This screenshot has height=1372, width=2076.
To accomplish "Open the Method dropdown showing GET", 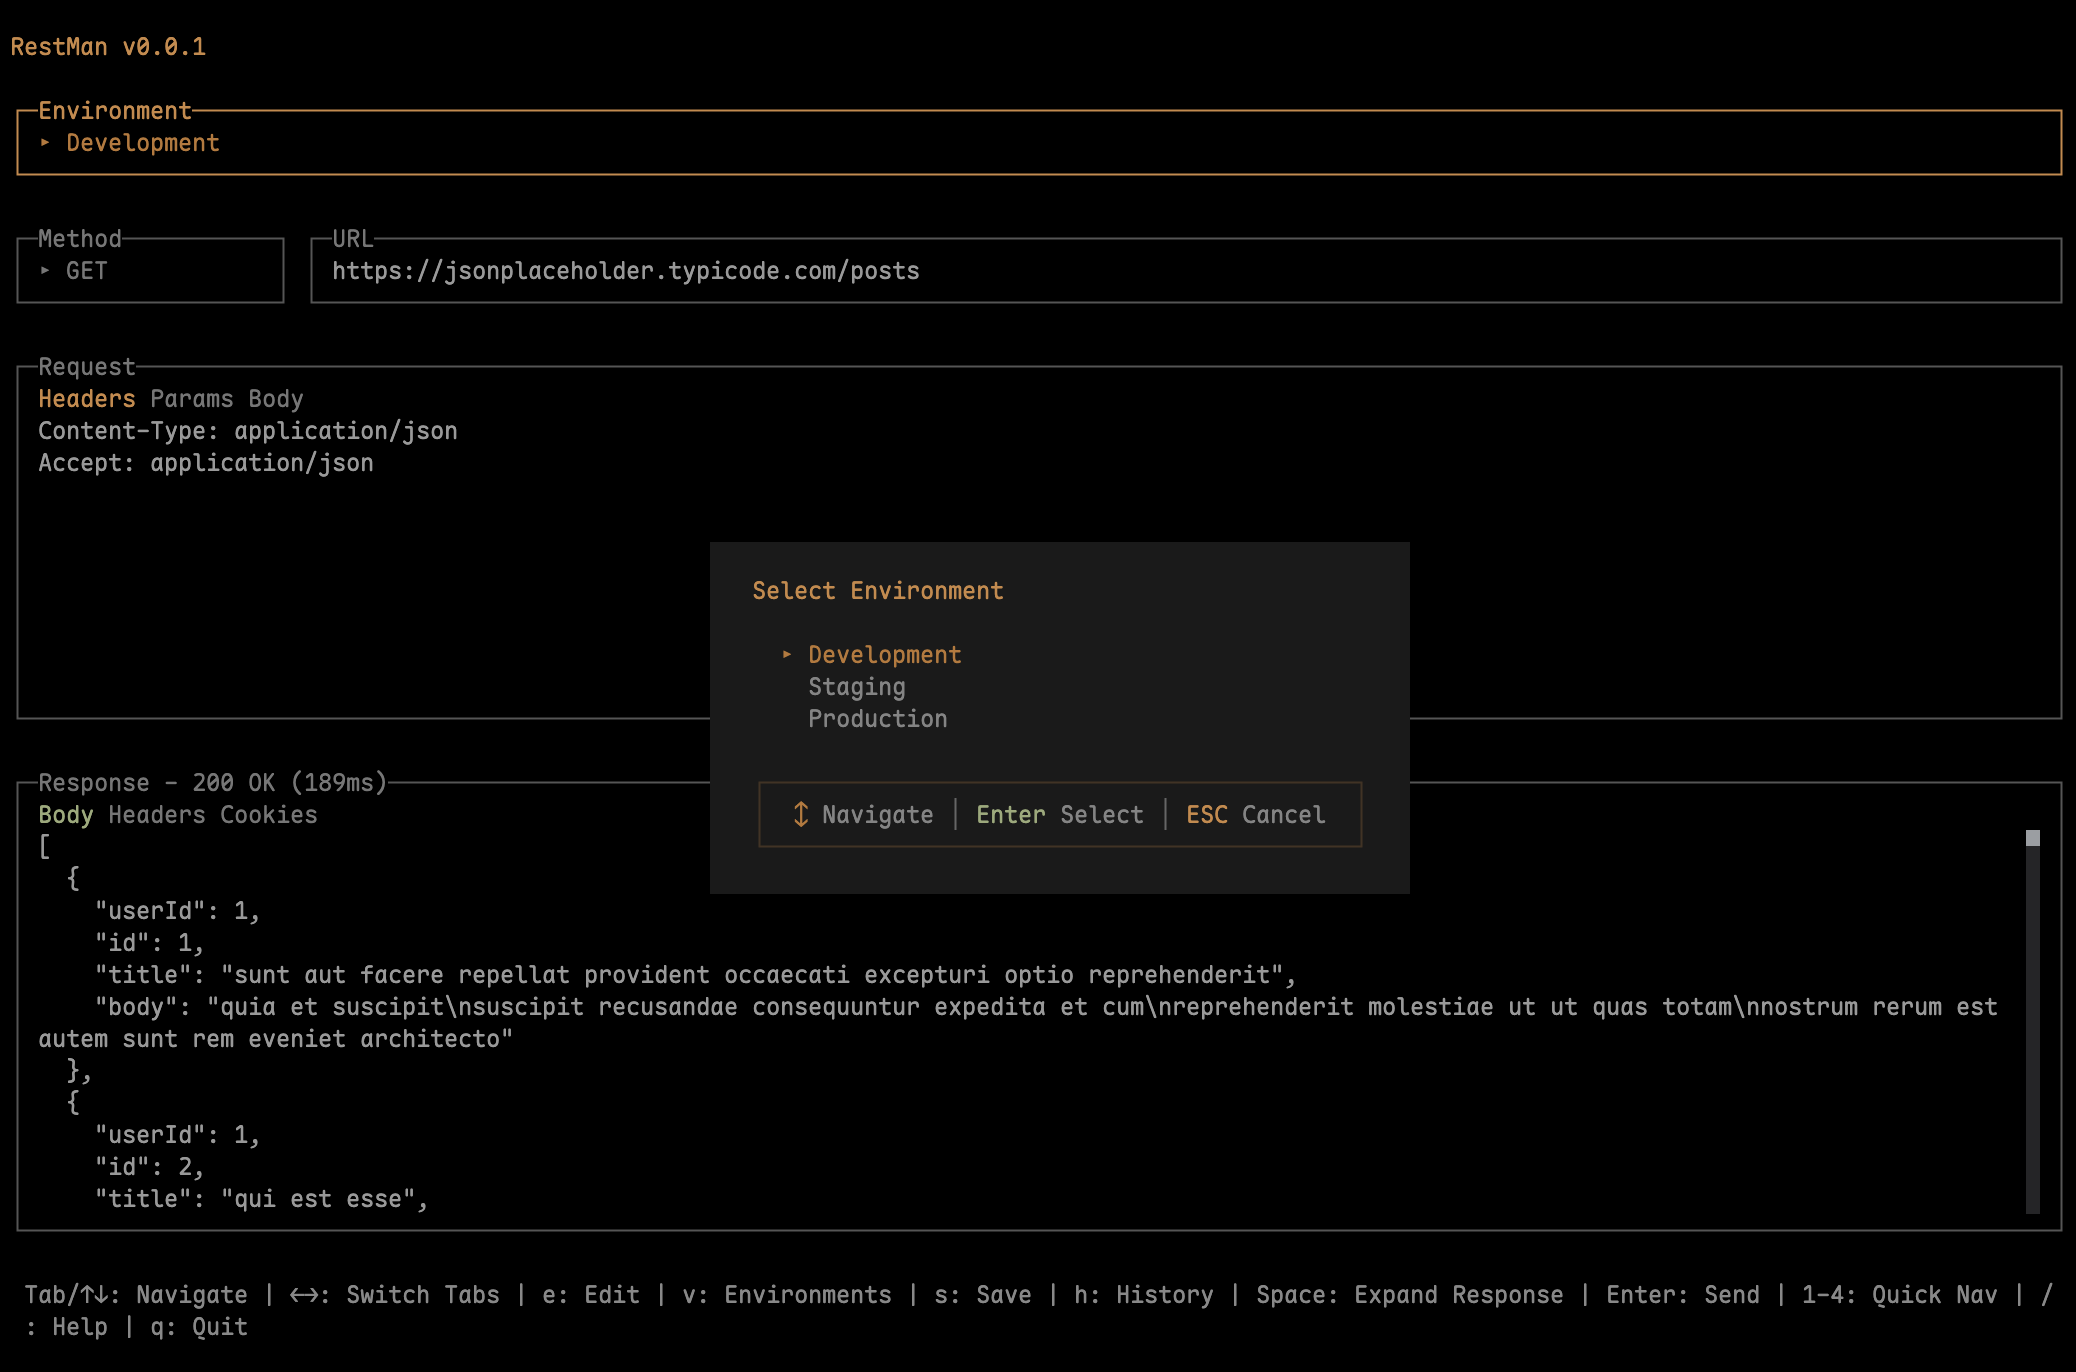I will [x=85, y=270].
